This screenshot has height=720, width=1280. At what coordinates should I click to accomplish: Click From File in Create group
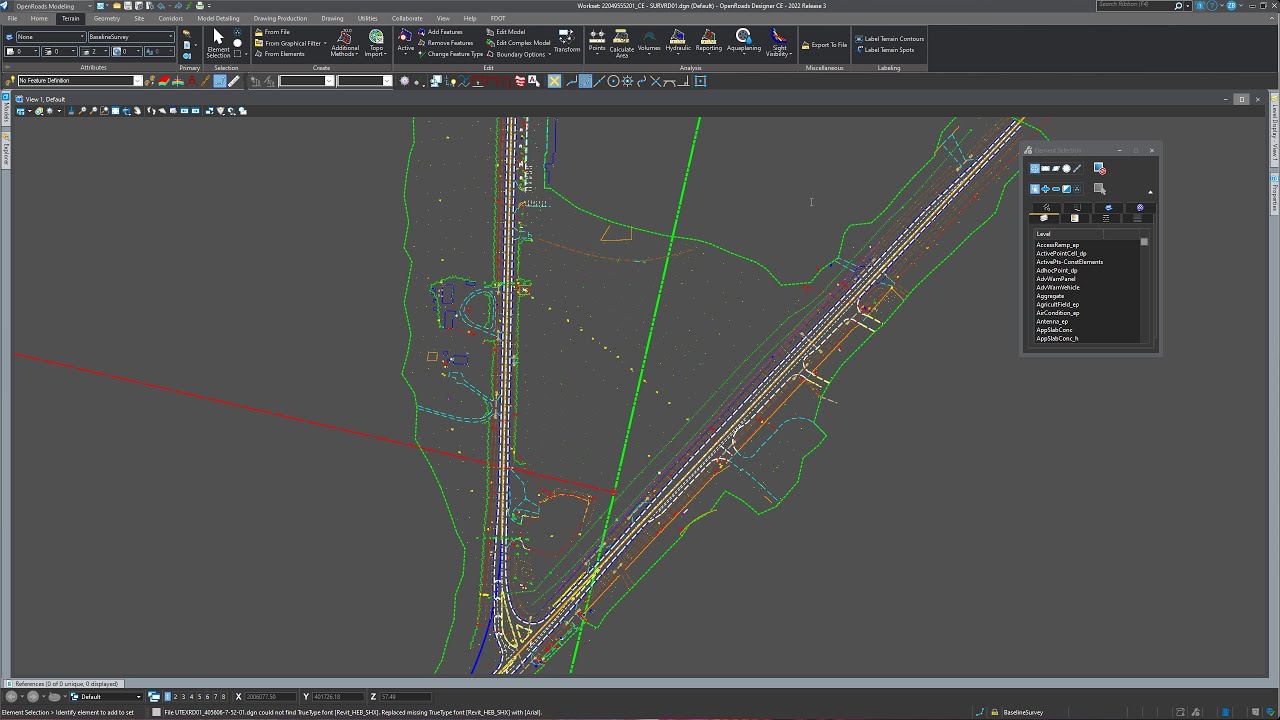272,32
